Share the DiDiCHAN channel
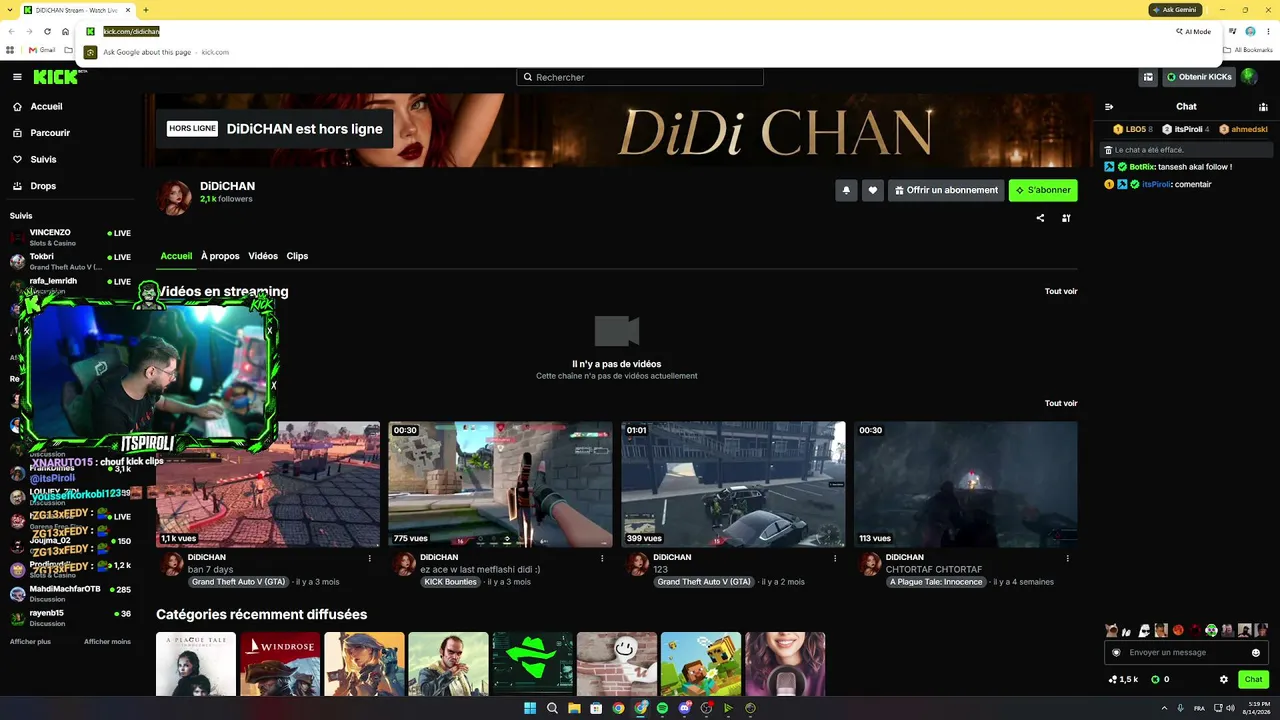The image size is (1280, 720). (1040, 218)
